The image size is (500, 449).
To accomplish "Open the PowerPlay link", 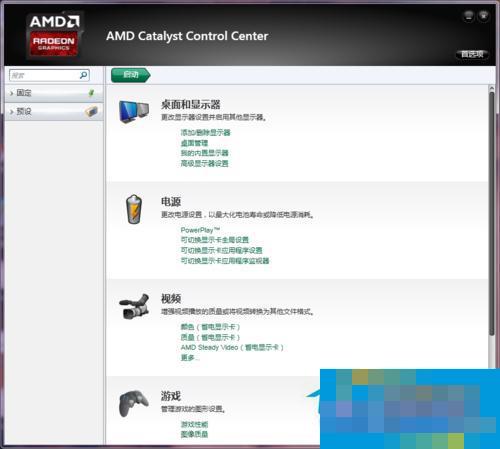I will 200,230.
